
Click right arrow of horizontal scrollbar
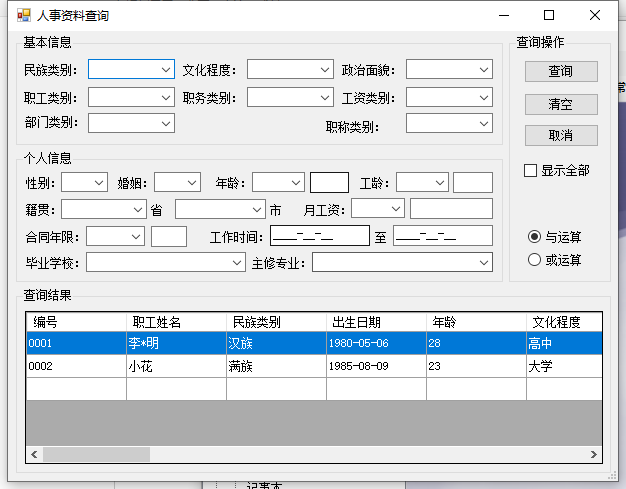pos(595,454)
